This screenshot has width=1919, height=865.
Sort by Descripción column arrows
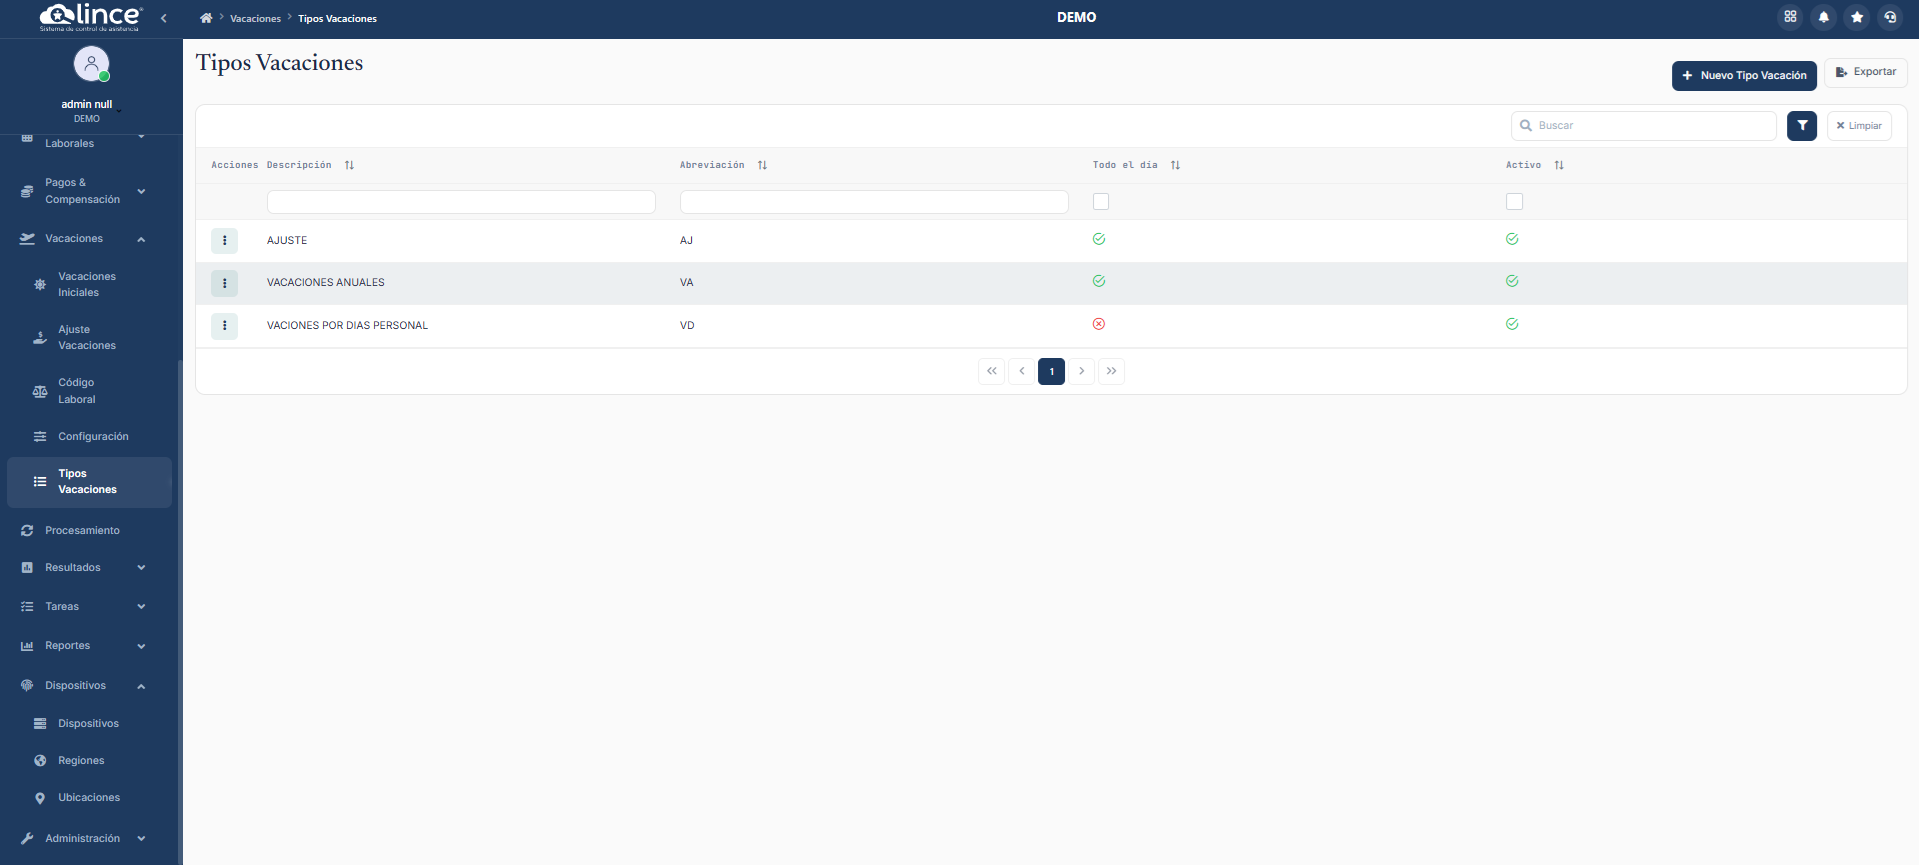[349, 165]
